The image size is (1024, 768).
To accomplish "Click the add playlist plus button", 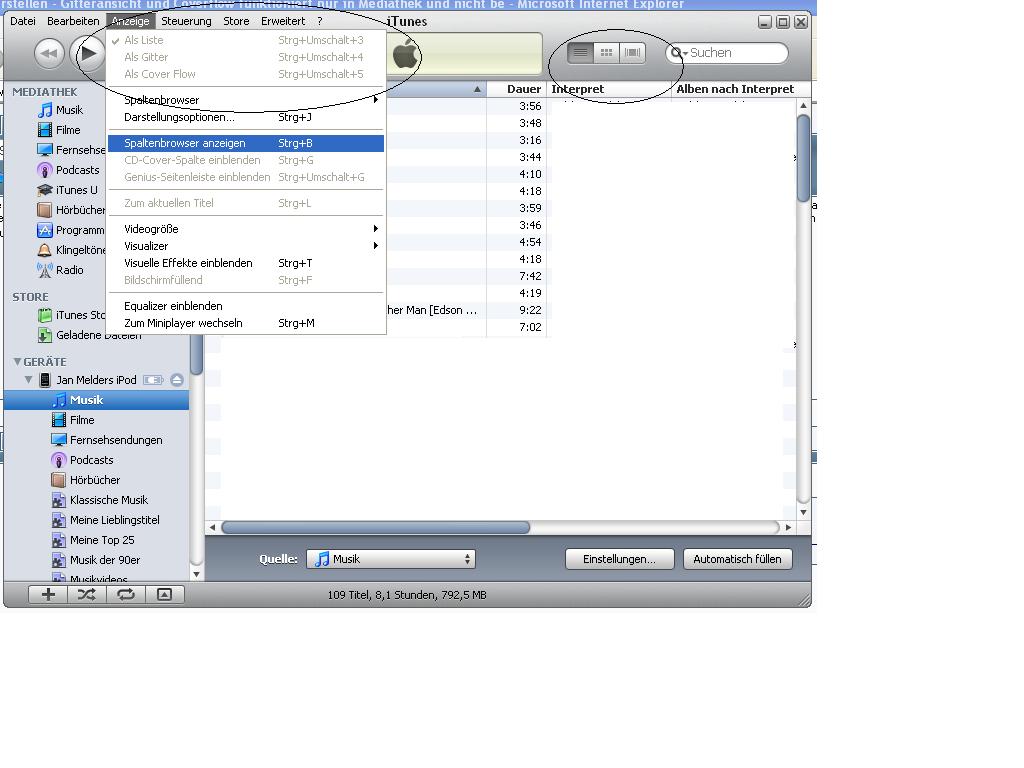I will click(x=48, y=594).
